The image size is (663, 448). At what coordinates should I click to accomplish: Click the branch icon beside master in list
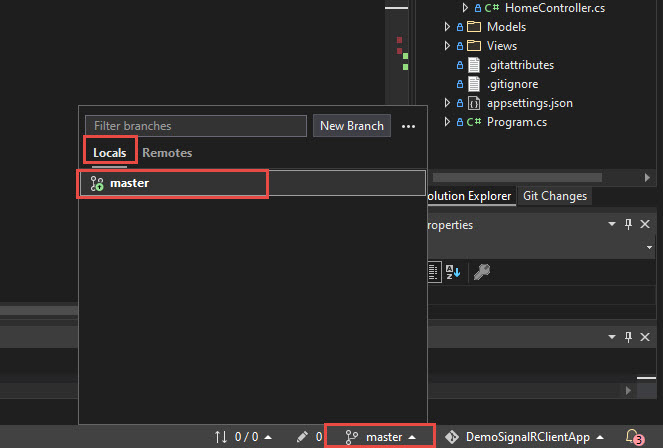(x=97, y=183)
